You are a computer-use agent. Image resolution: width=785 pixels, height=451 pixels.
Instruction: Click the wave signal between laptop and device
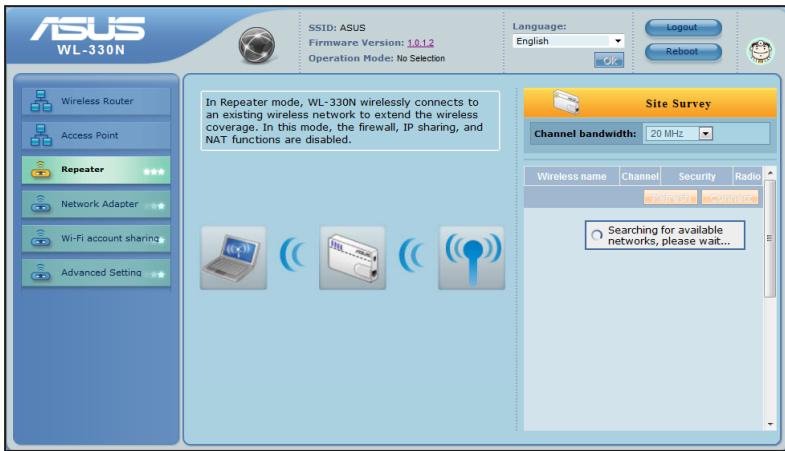tap(293, 255)
